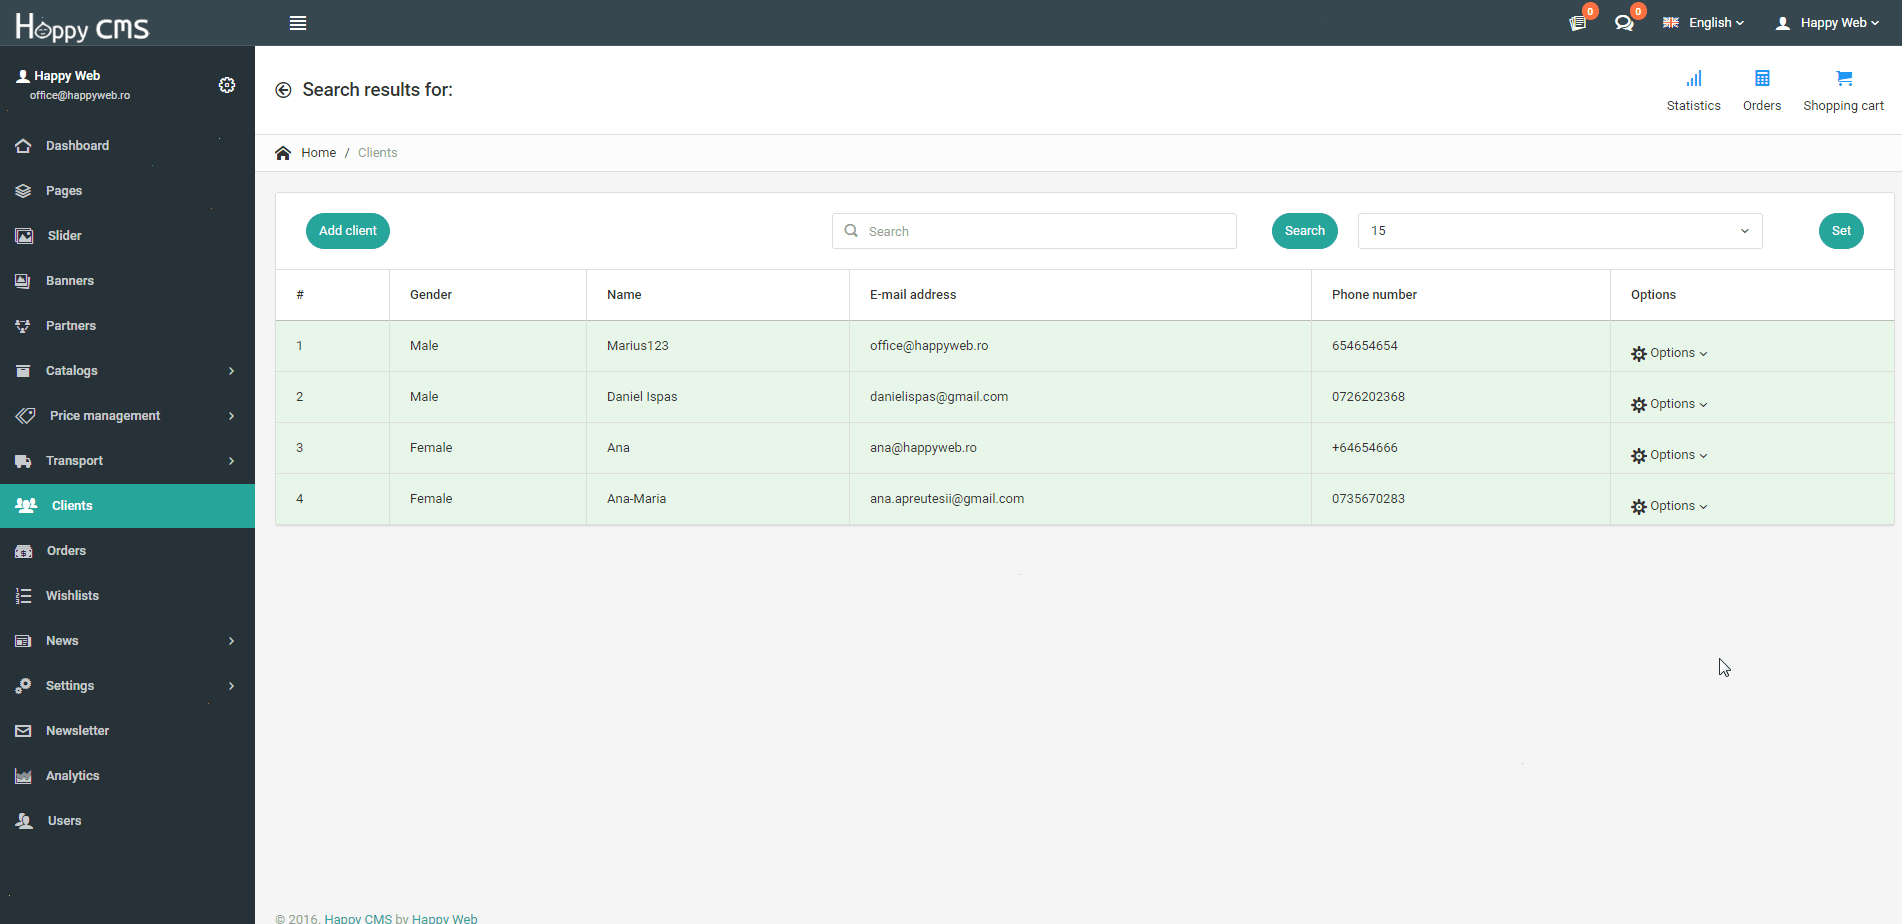Click the Add client button

click(348, 231)
